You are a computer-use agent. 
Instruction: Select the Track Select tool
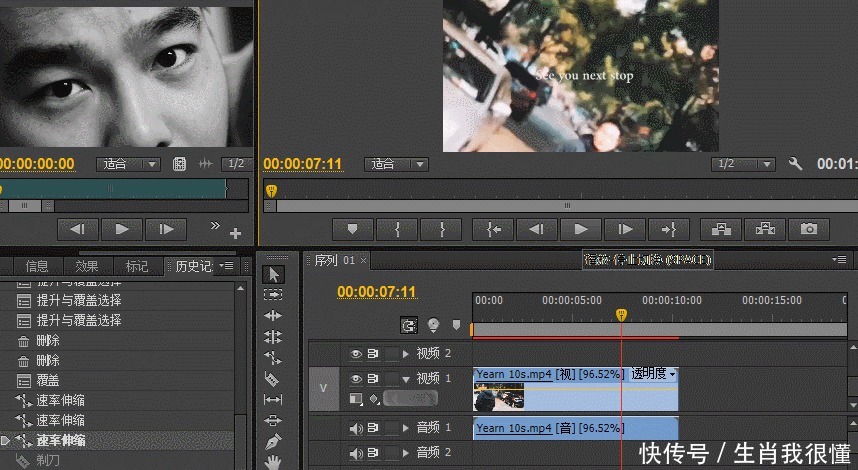click(274, 295)
